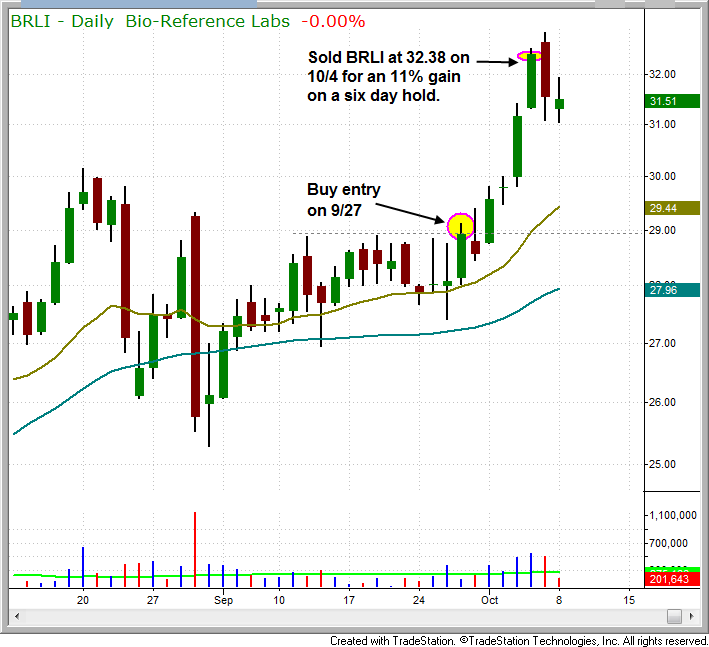Click the 201,643 volume value label
The image size is (709, 647).
[x=672, y=579]
